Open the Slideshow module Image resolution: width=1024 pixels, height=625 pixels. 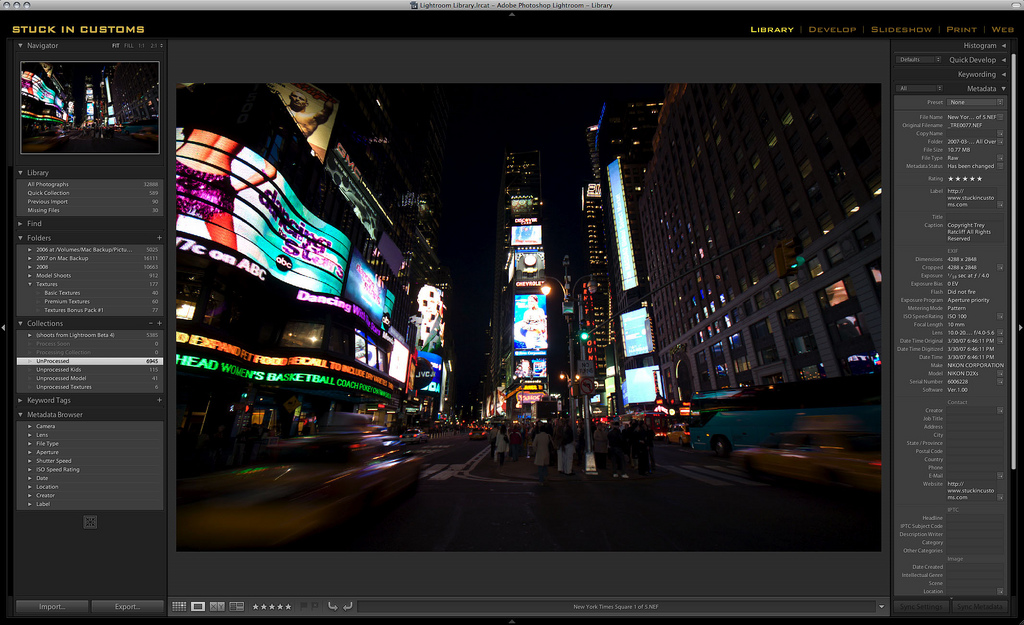pyautogui.click(x=902, y=29)
